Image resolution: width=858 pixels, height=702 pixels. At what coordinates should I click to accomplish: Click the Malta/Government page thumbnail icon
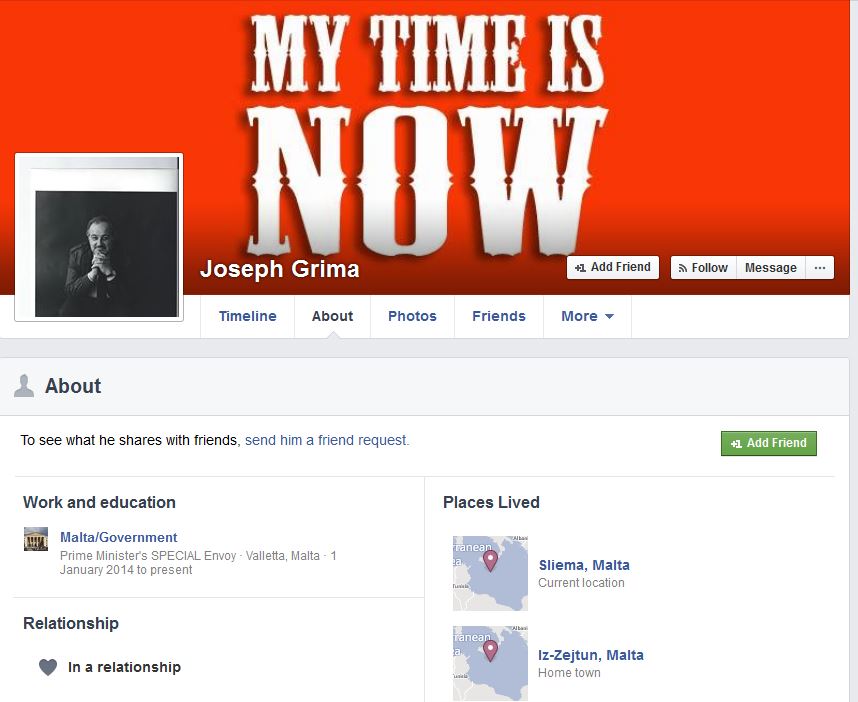(x=36, y=539)
